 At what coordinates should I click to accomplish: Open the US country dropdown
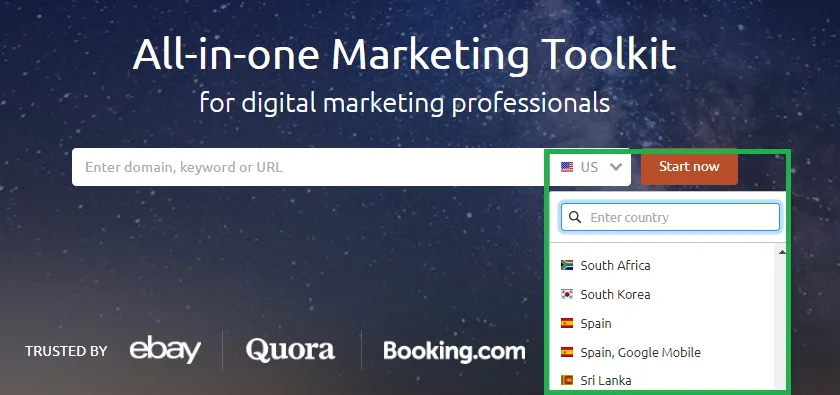(590, 167)
